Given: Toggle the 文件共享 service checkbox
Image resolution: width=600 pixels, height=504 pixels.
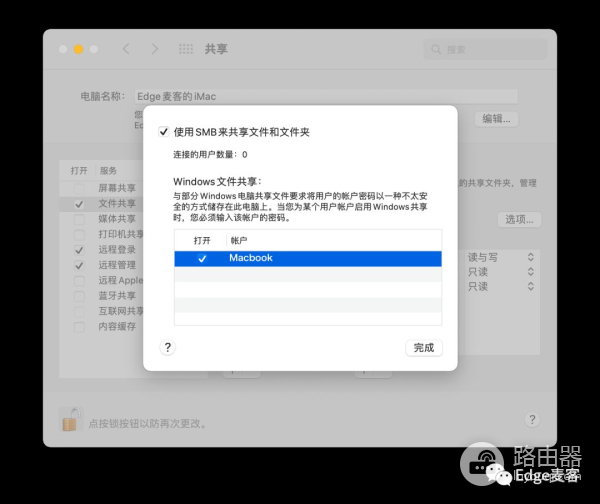Looking at the screenshot, I should tap(79, 204).
